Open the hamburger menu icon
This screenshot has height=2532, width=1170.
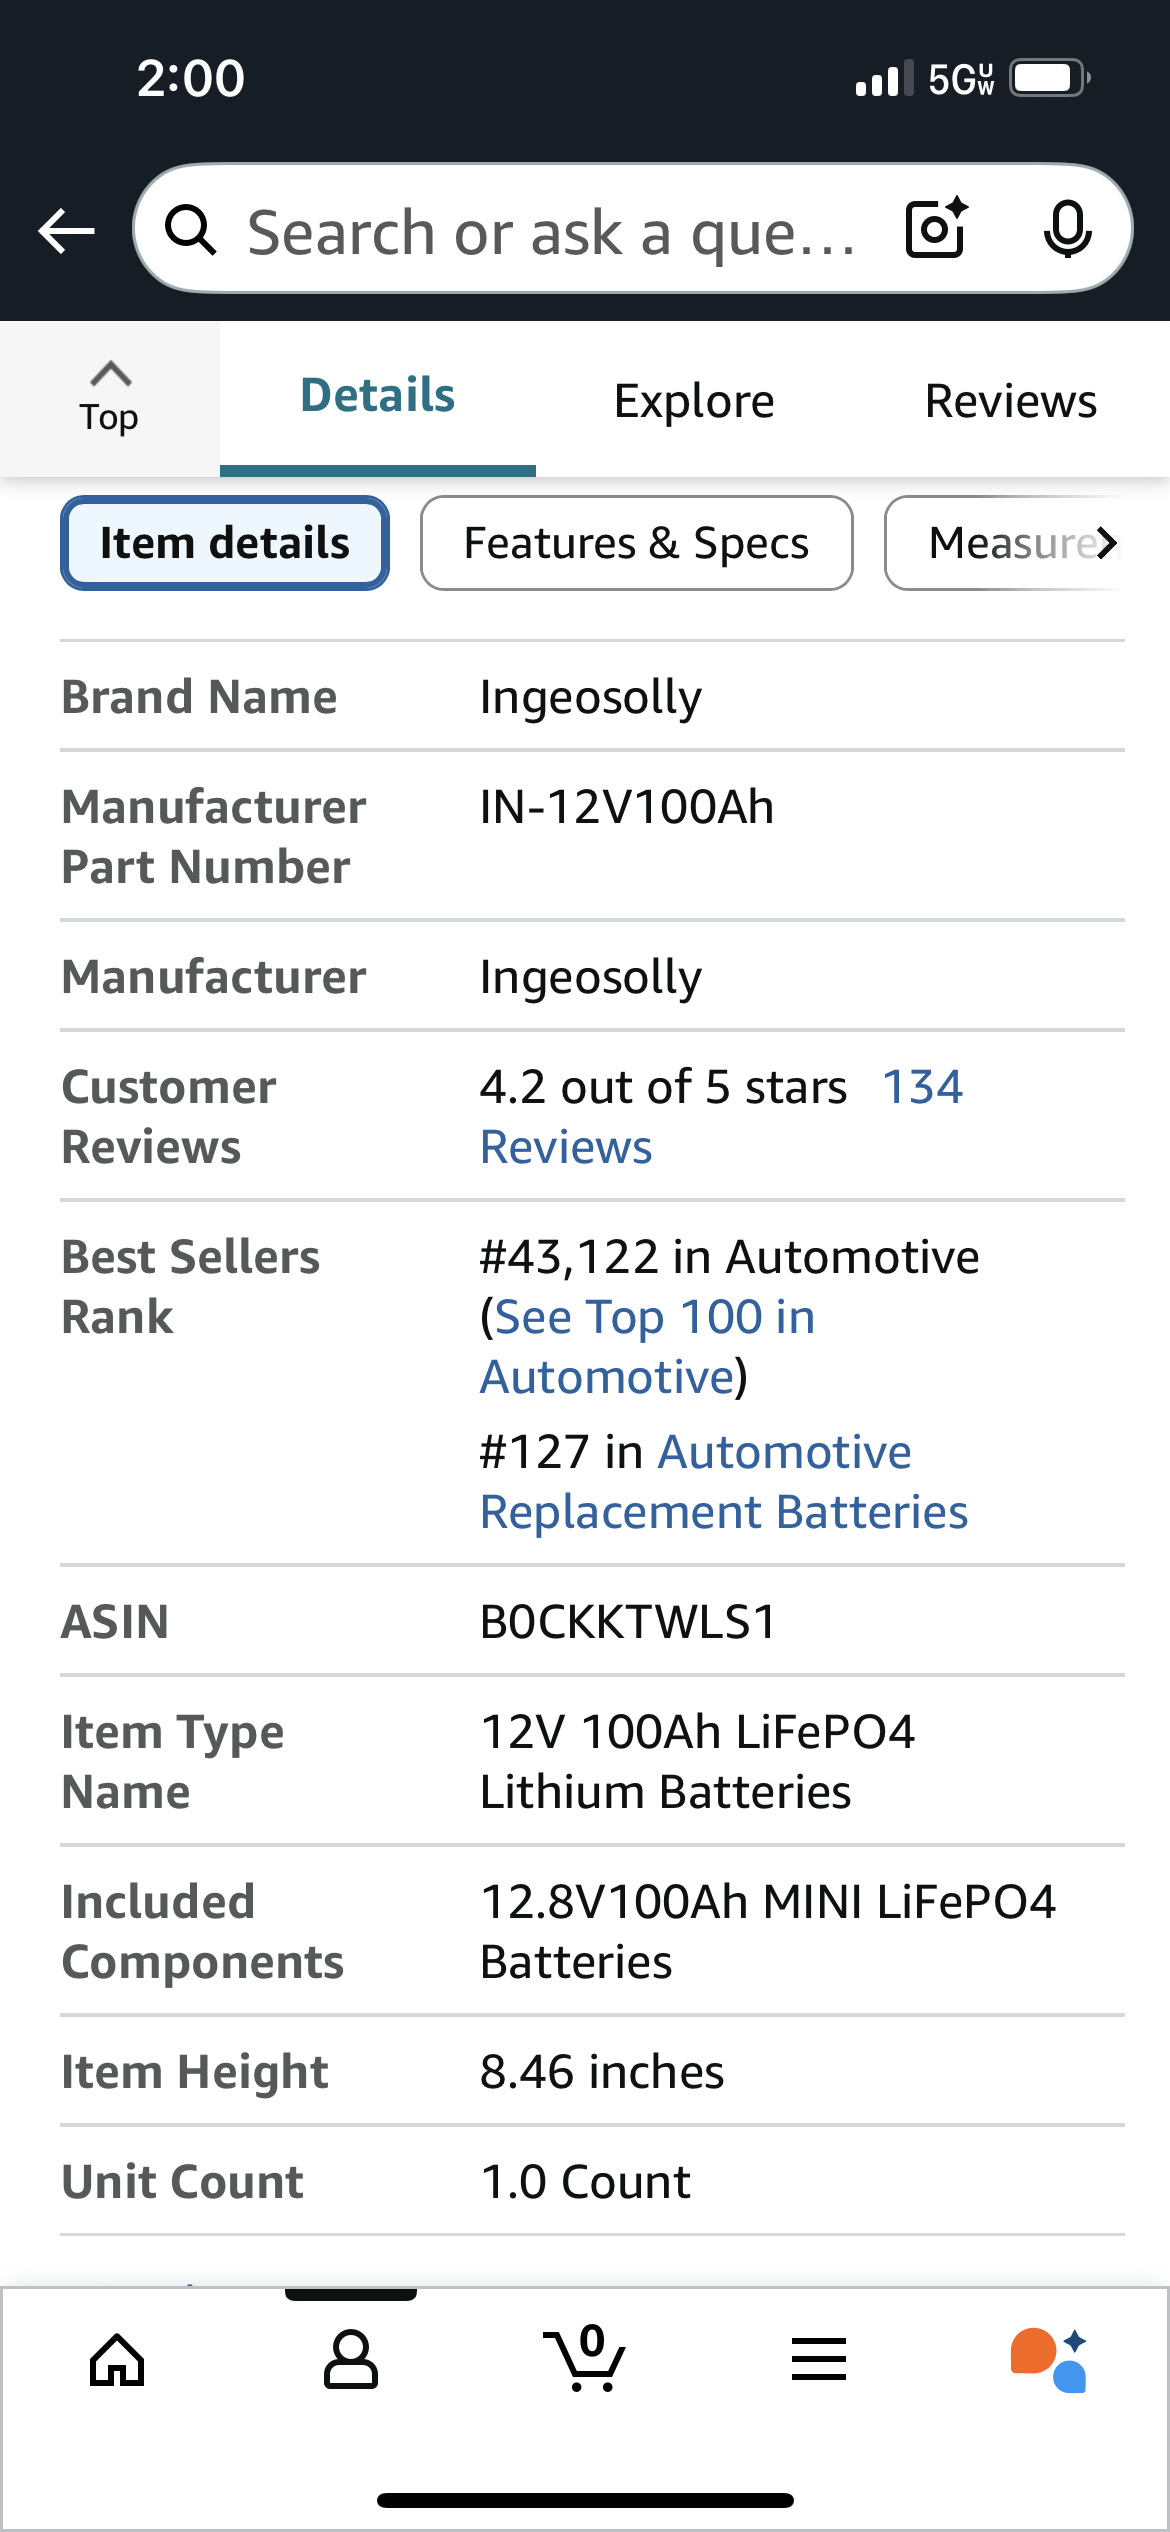(x=819, y=2360)
